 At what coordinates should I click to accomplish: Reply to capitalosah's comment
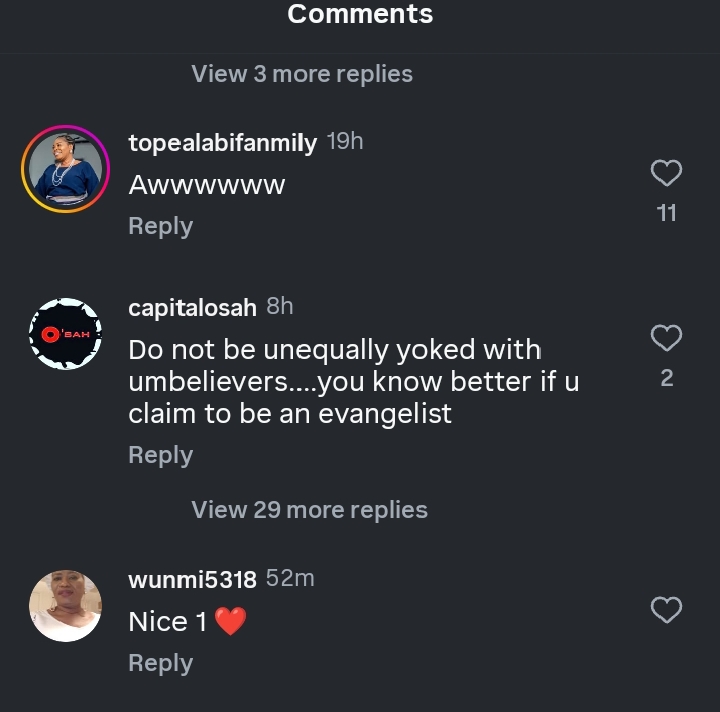160,455
